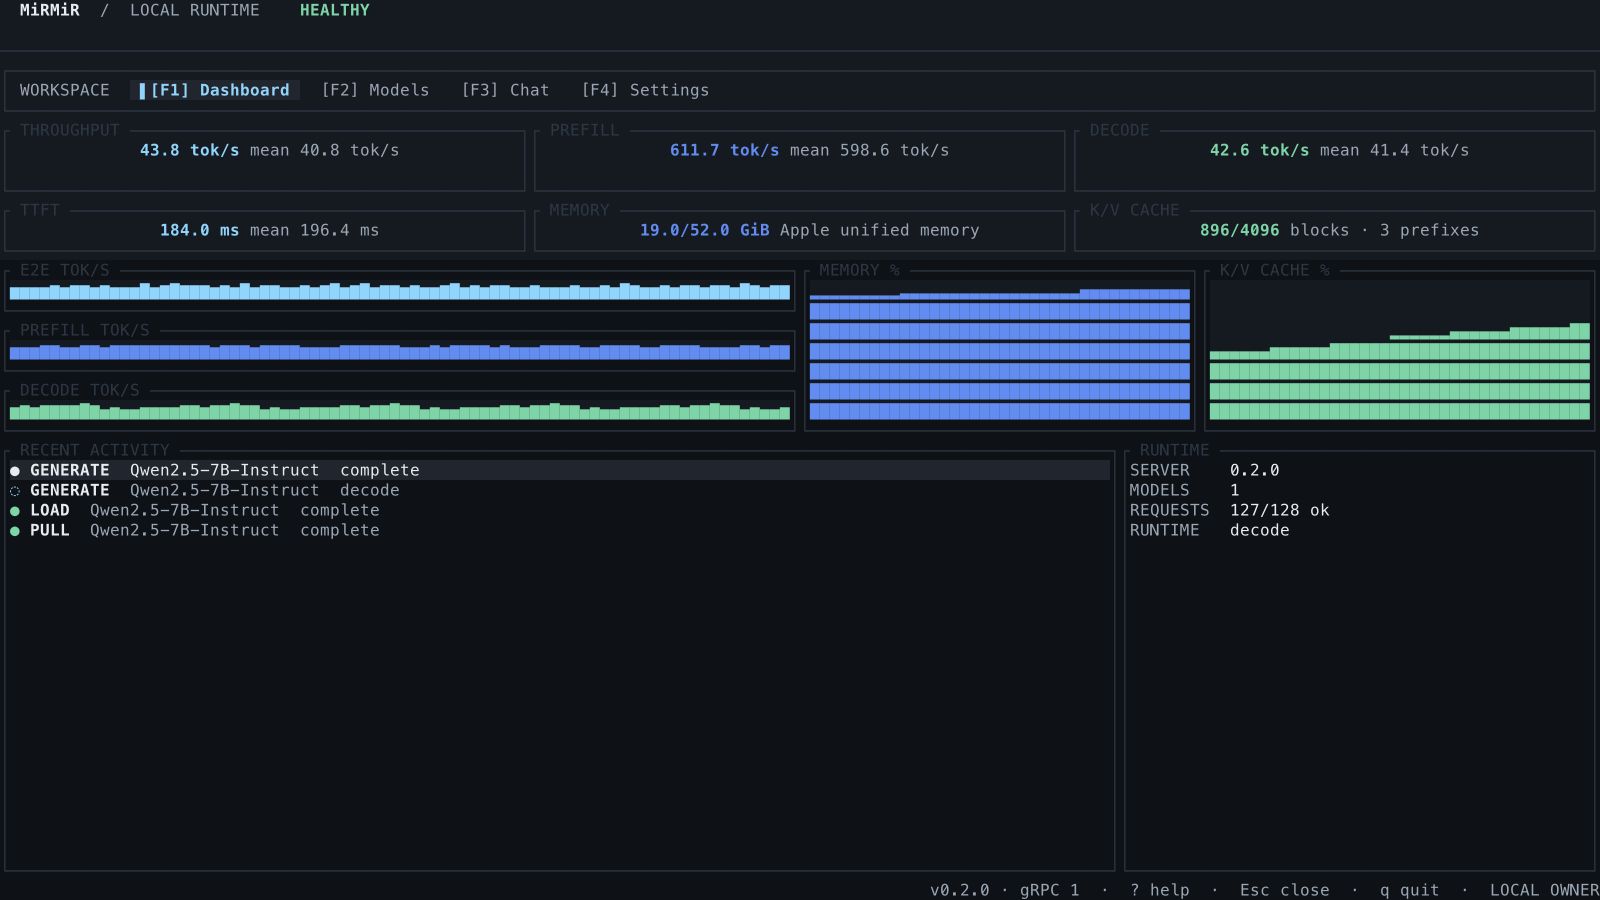Select the PULL Qwen2.5-7B-Instruct activity row
1600x900 pixels.
(560, 530)
